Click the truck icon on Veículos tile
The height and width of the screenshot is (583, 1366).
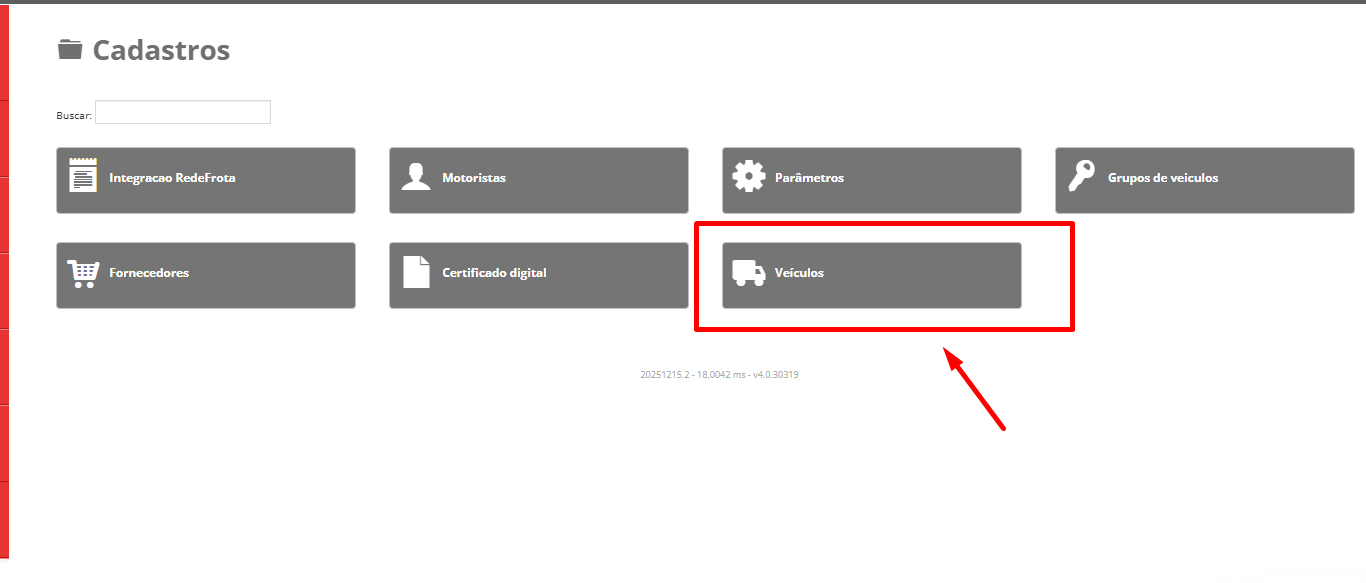748,273
